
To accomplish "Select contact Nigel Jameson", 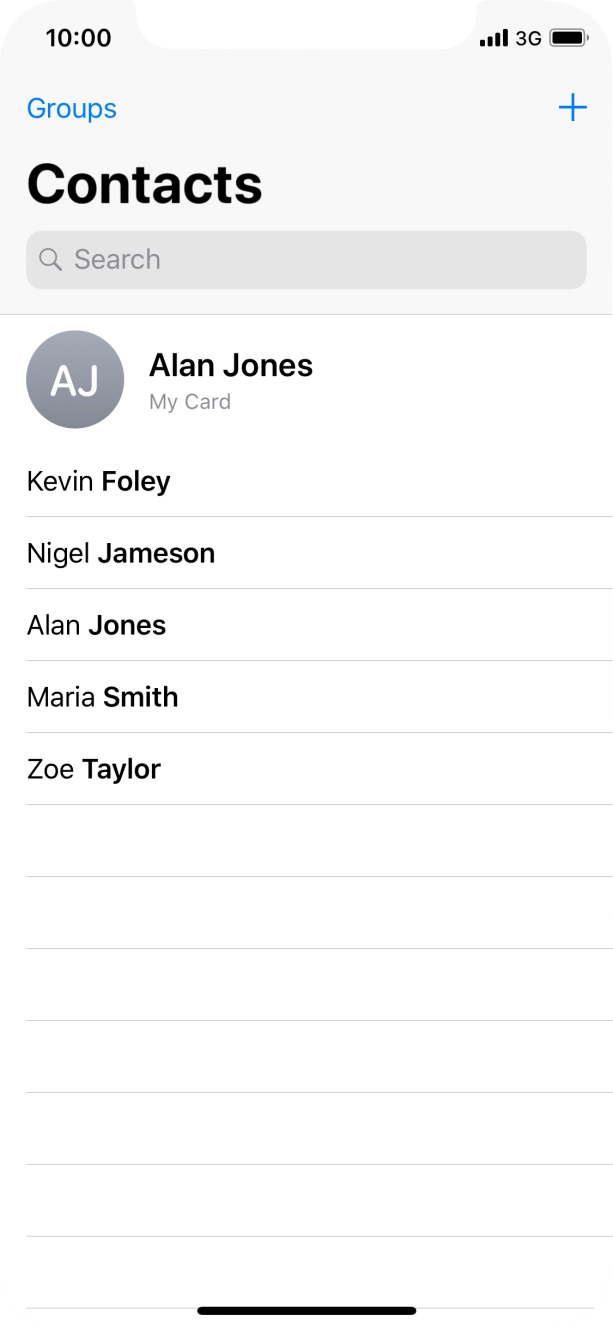I will [121, 553].
